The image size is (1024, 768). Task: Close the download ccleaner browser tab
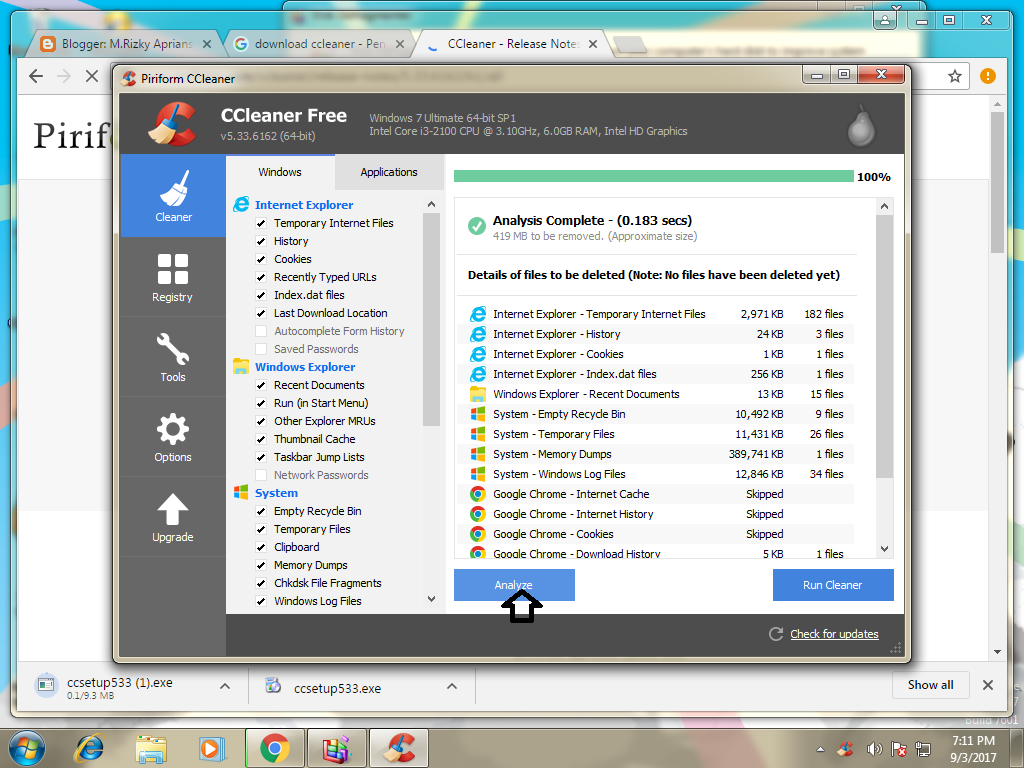[400, 44]
